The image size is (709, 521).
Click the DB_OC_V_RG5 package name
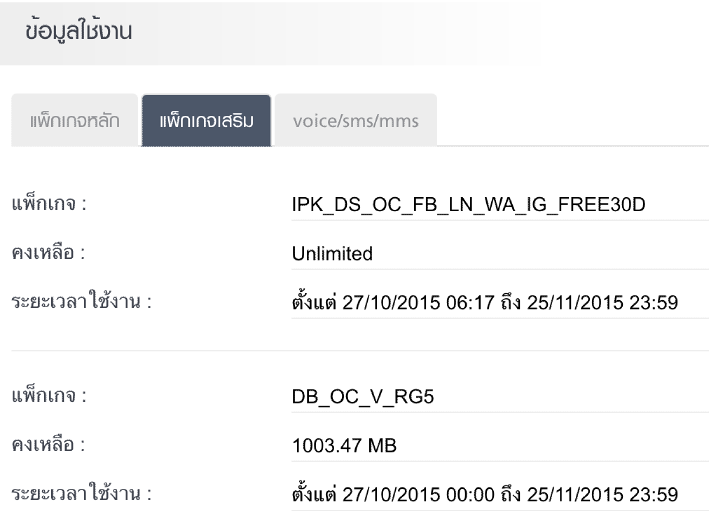[x=355, y=397]
